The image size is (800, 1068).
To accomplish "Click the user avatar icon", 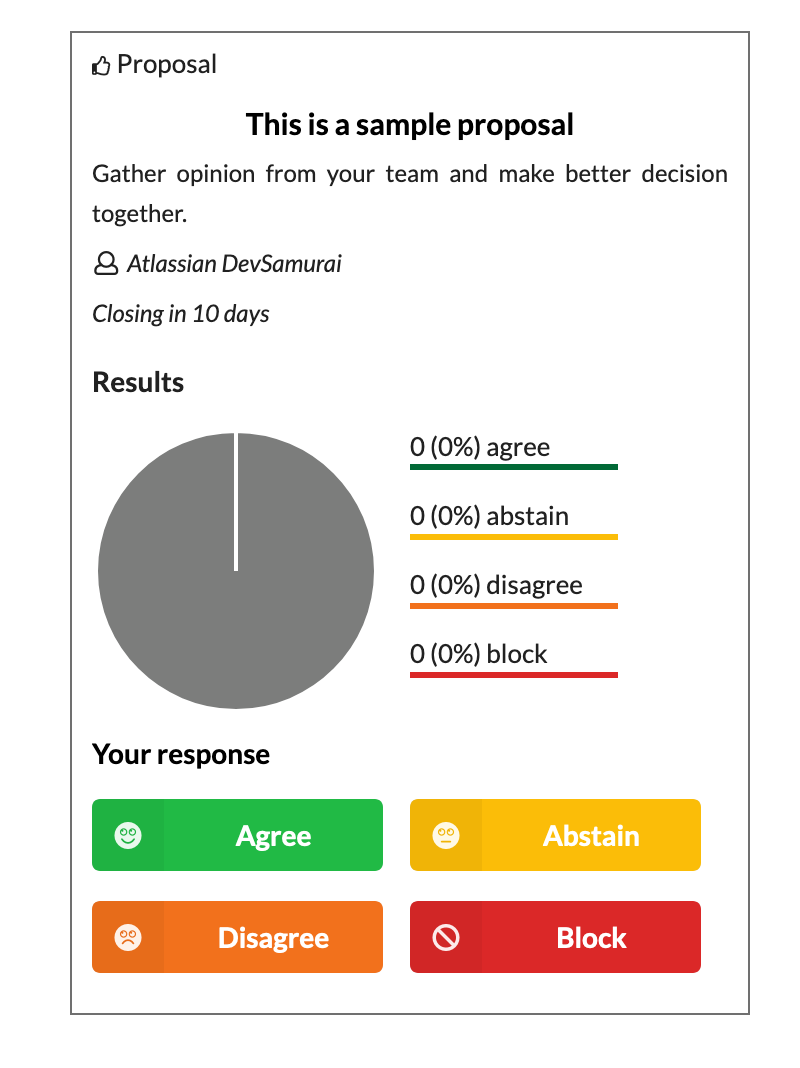I will (104, 264).
